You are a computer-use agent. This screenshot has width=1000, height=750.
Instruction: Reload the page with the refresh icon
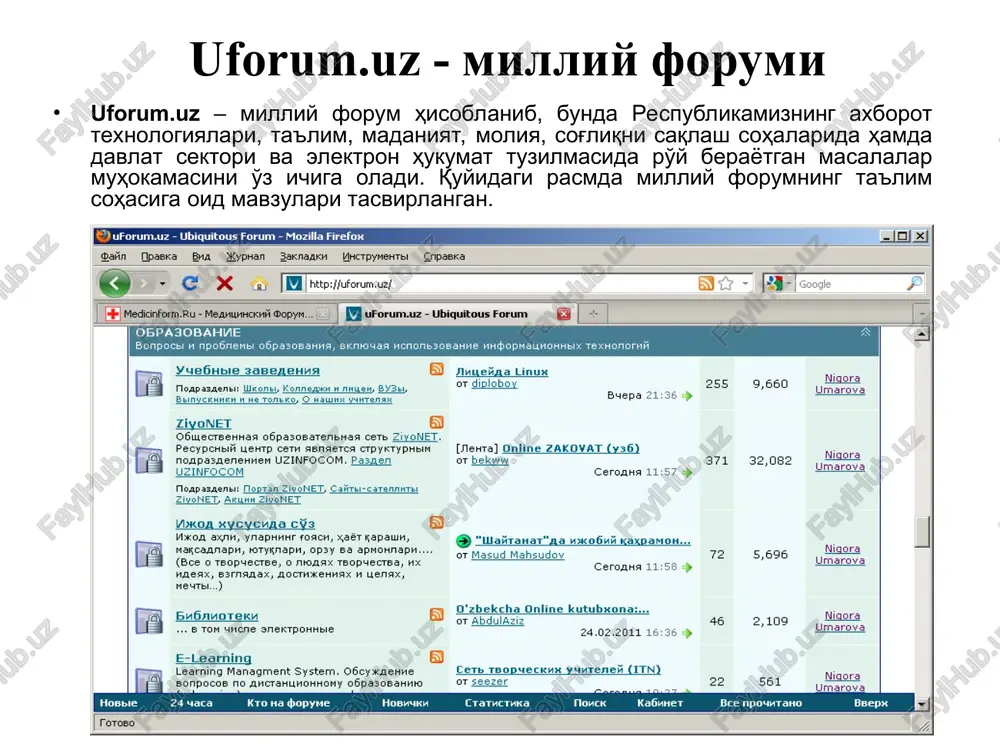click(190, 283)
